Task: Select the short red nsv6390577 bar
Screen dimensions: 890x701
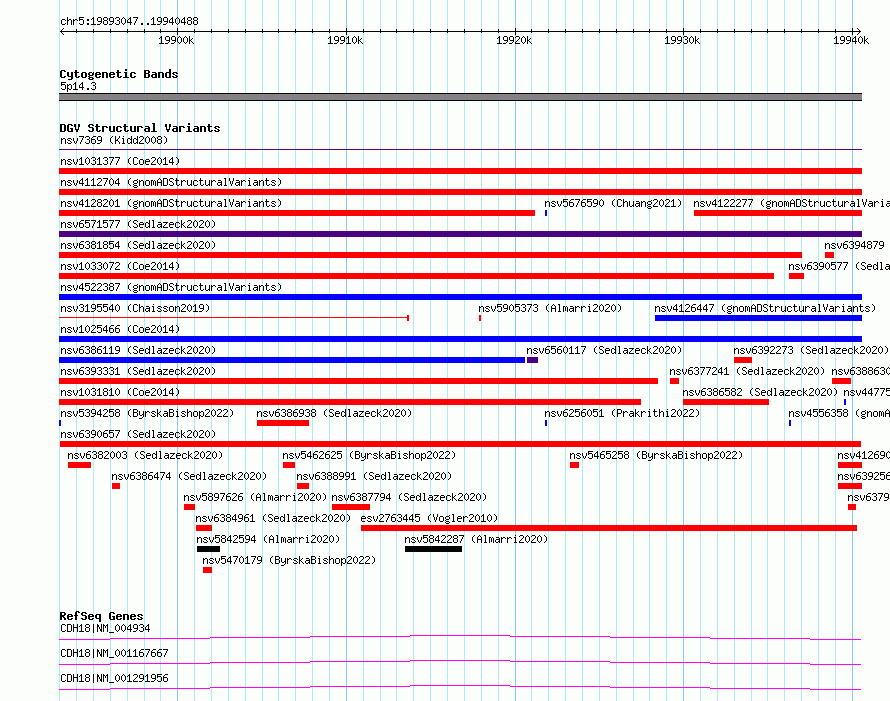Action: pos(796,276)
